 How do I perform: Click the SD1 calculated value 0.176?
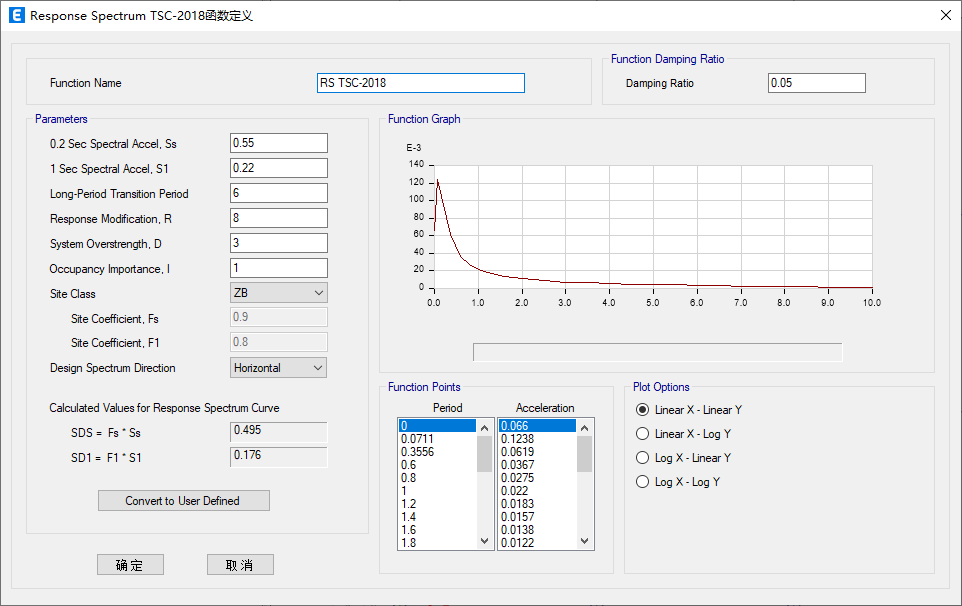279,456
